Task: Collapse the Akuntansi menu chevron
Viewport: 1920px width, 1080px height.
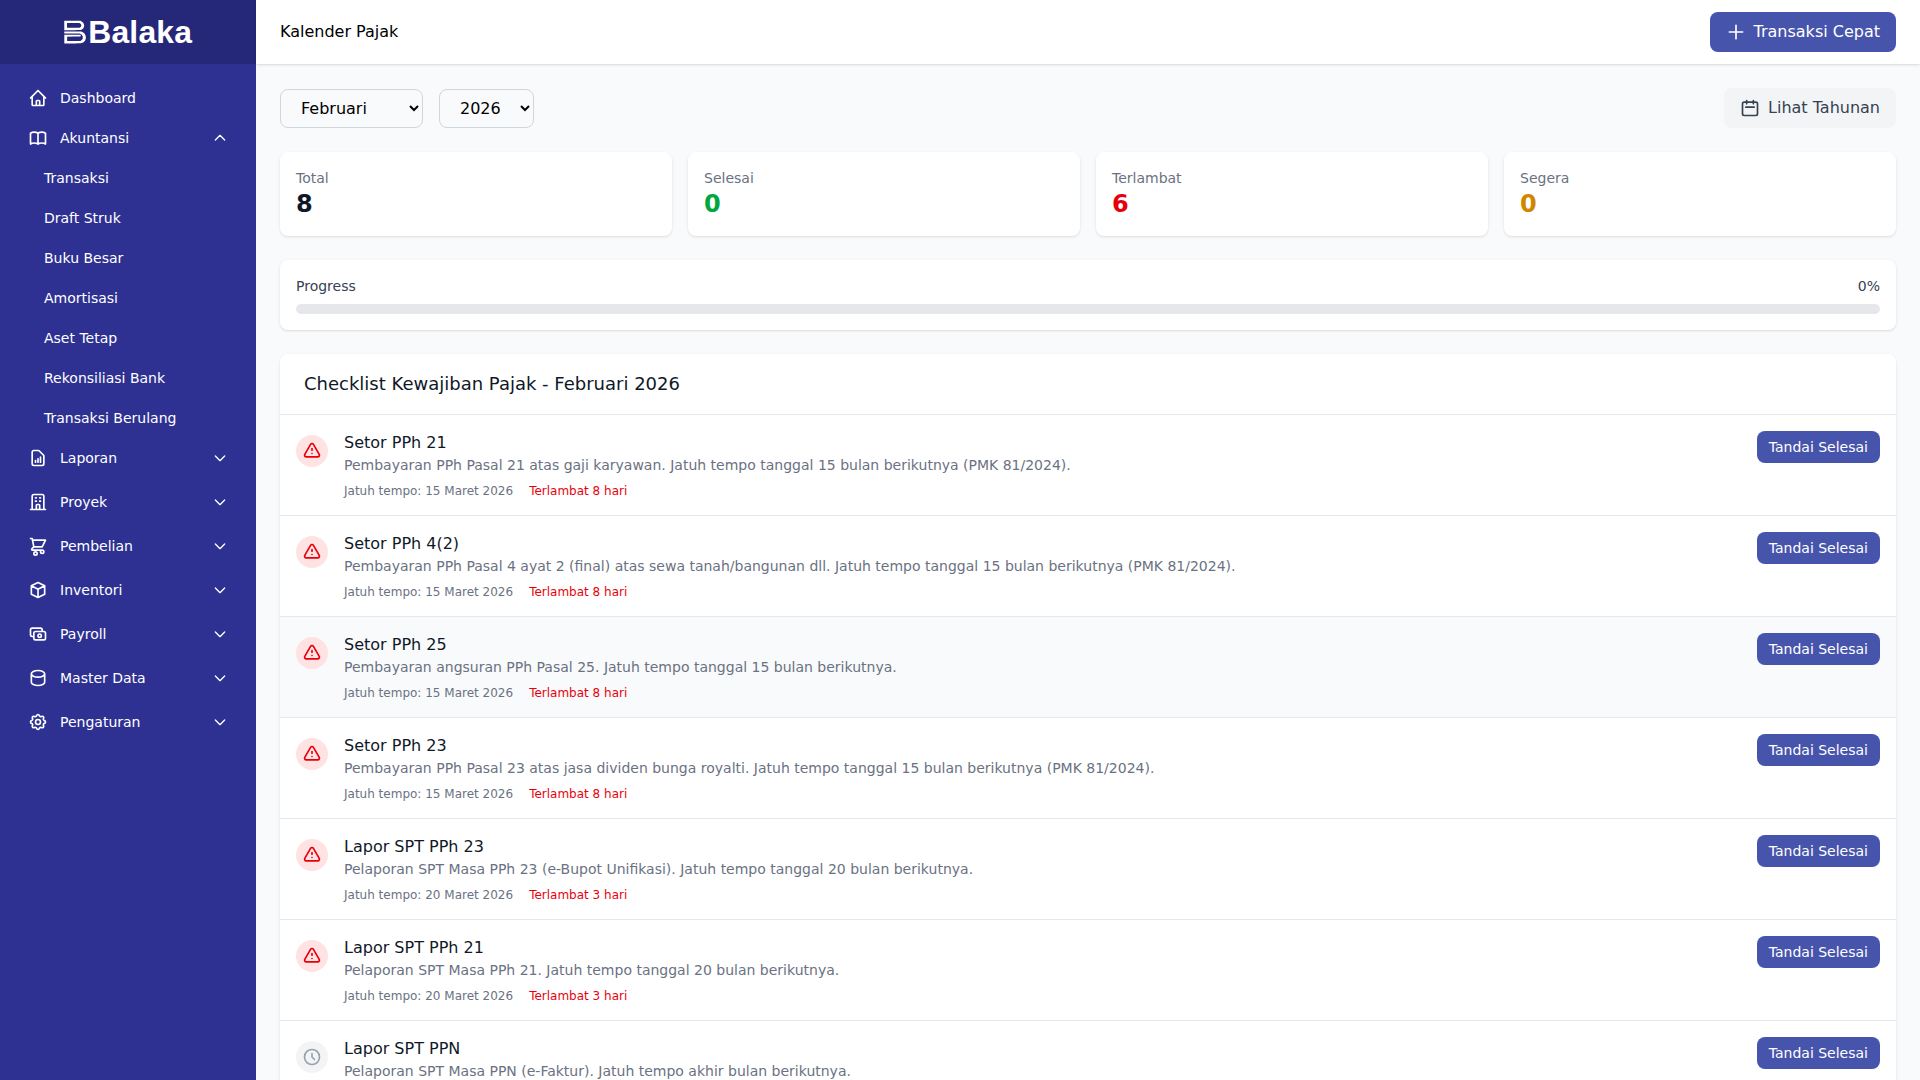Action: coord(220,138)
